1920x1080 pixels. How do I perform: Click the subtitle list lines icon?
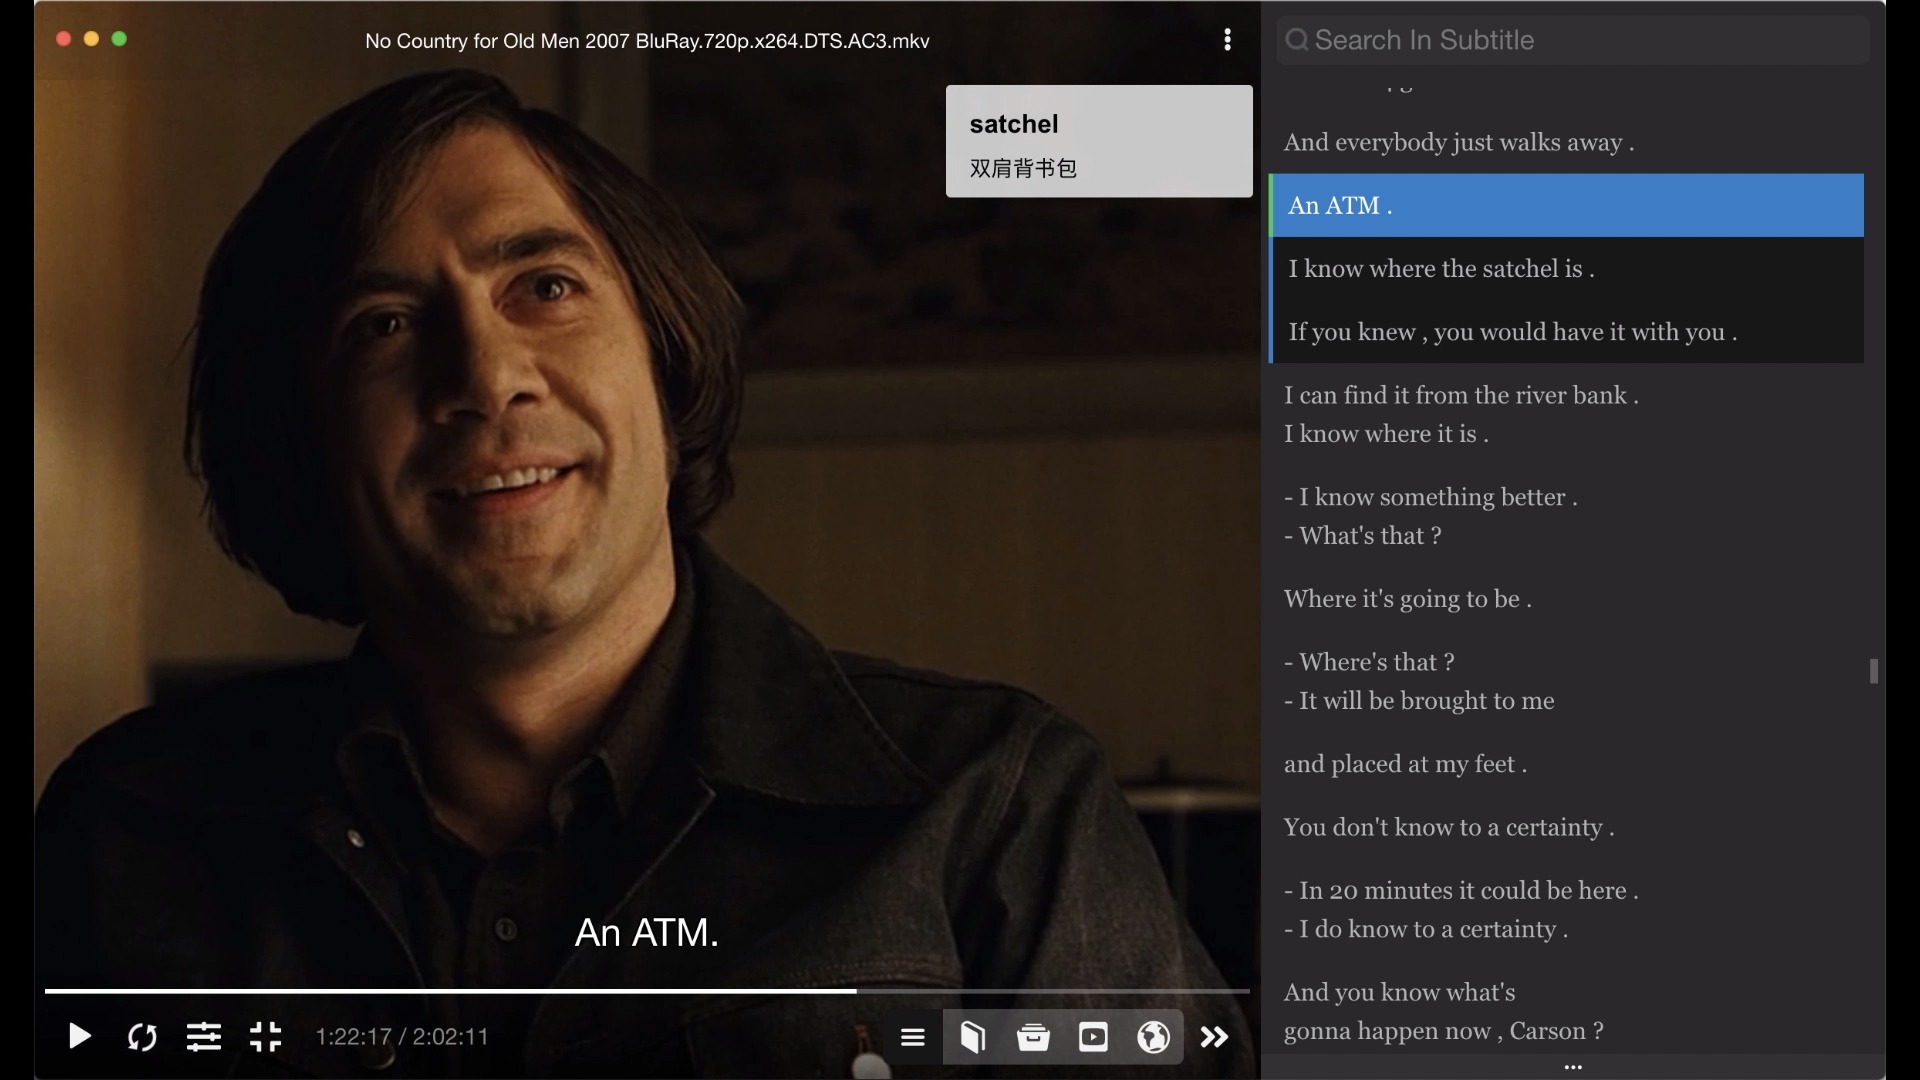click(x=912, y=1038)
